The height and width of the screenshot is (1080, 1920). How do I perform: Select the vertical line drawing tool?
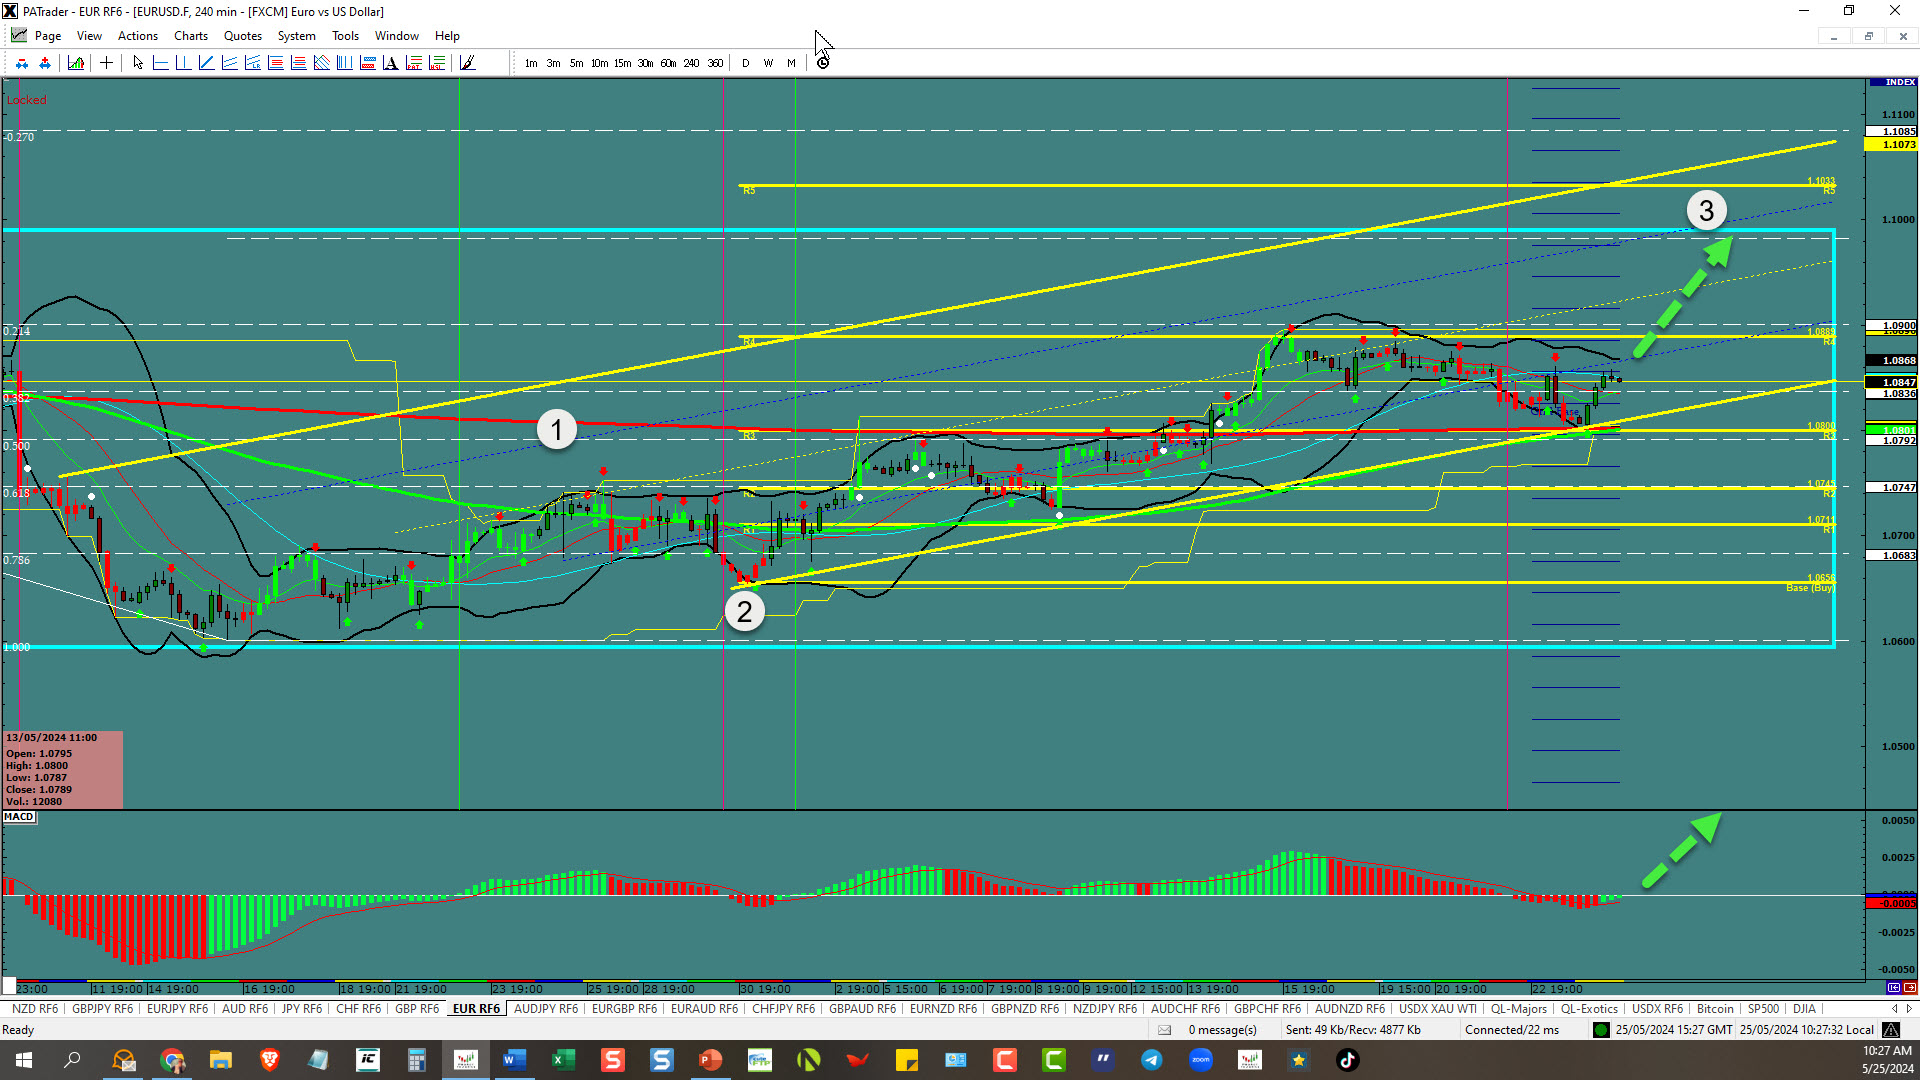coord(183,63)
